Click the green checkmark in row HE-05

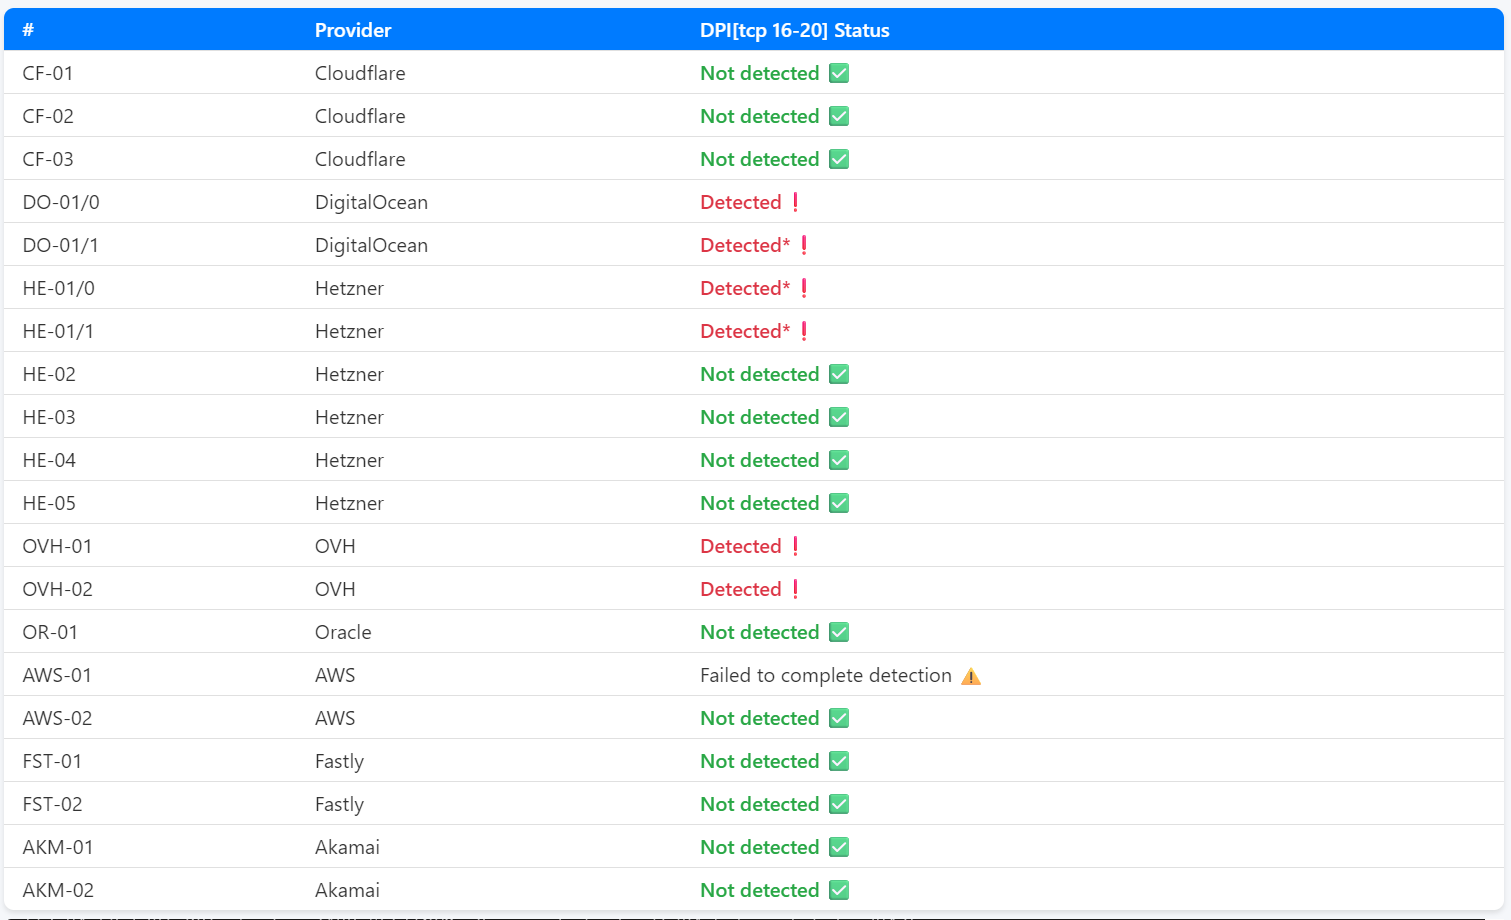tap(839, 503)
